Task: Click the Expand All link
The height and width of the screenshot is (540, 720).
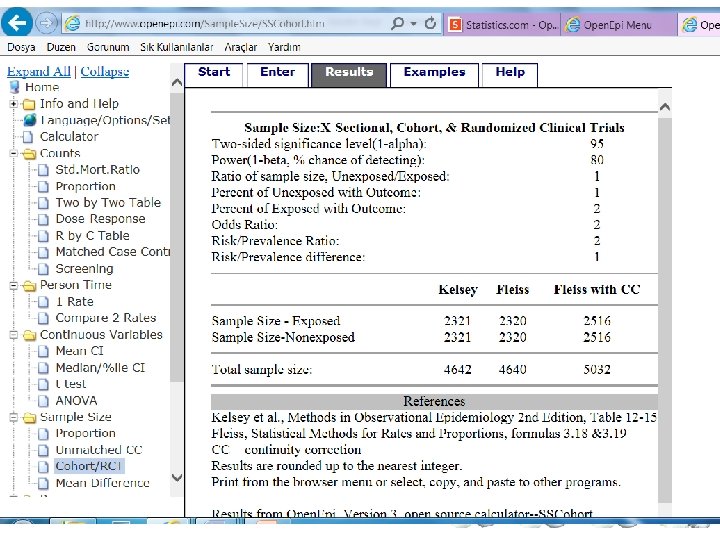Action: 39,71
